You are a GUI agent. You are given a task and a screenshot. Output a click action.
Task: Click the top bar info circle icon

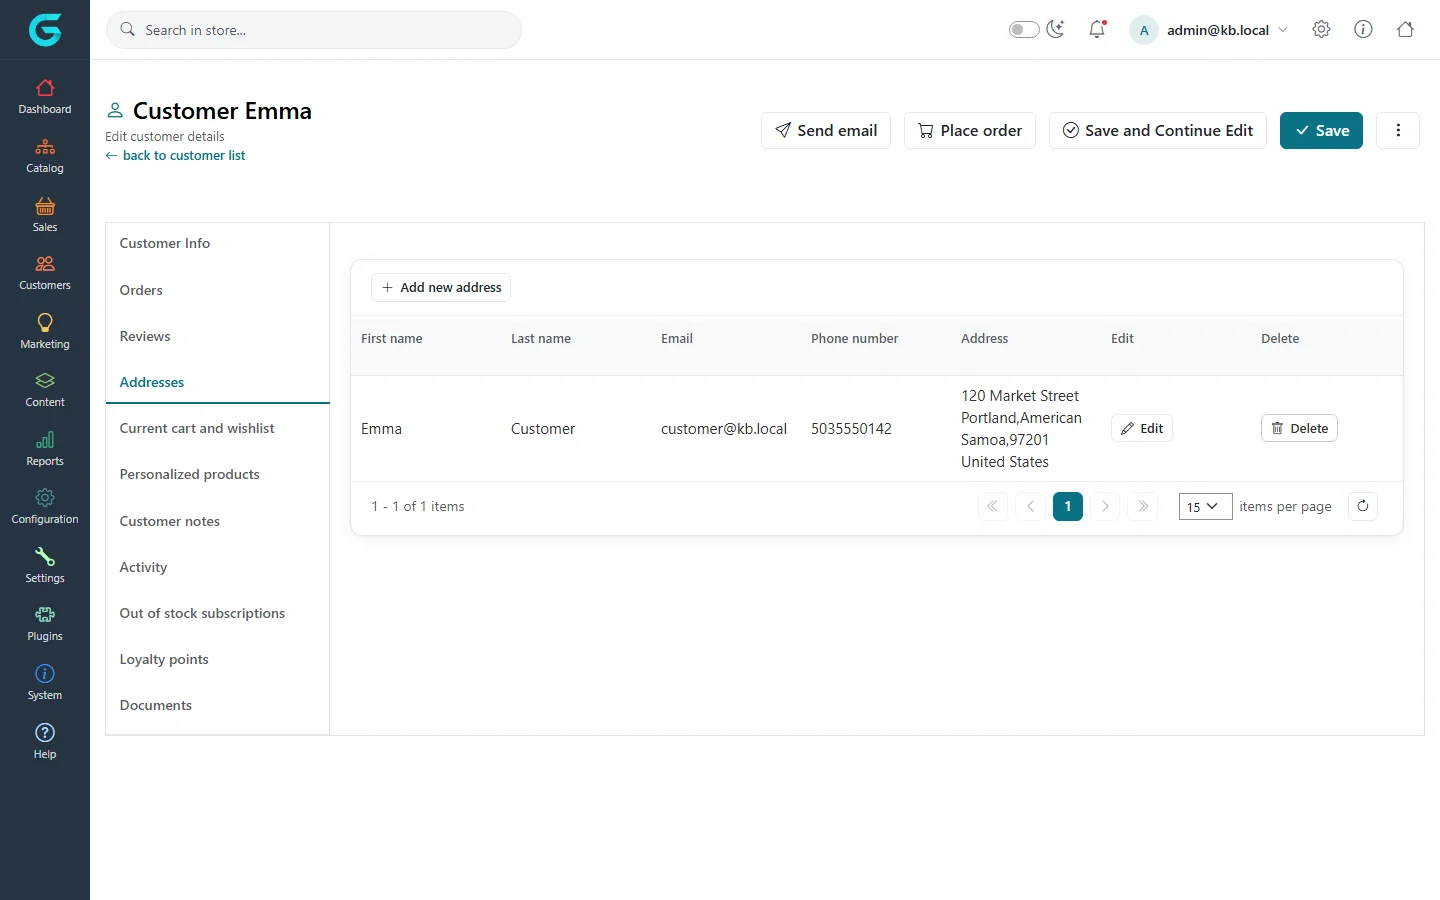coord(1363,29)
